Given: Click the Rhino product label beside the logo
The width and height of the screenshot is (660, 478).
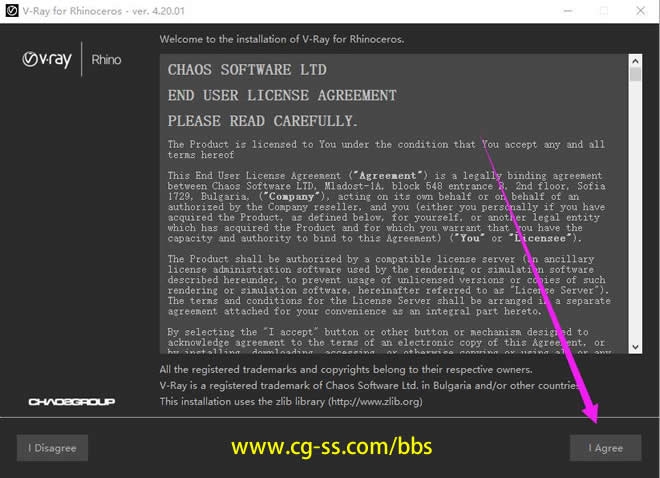Looking at the screenshot, I should coord(106,59).
